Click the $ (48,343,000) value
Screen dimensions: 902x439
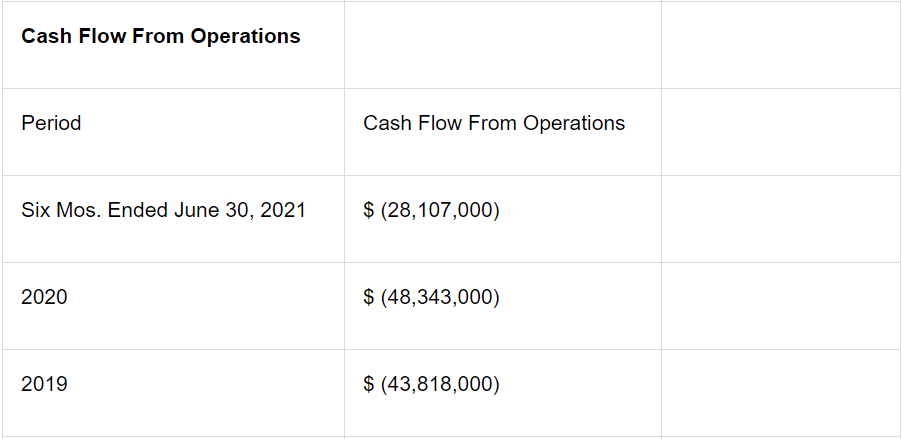coord(431,297)
